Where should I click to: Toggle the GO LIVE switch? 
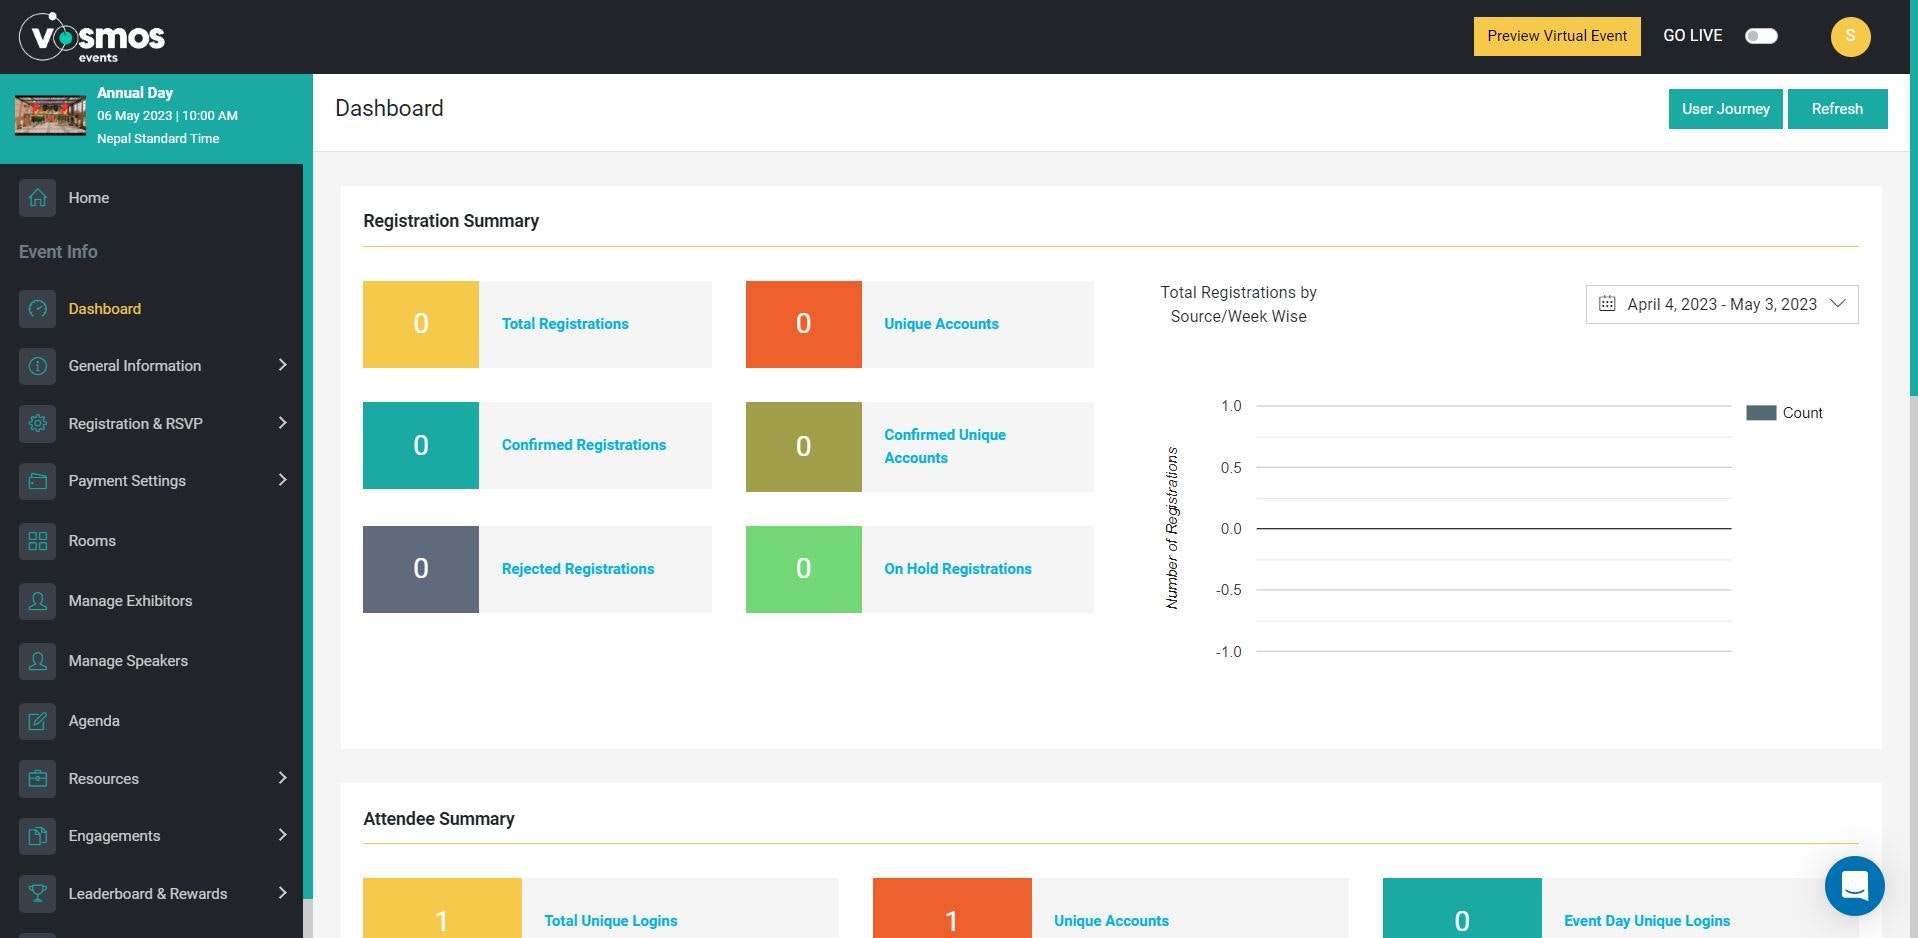(x=1761, y=36)
